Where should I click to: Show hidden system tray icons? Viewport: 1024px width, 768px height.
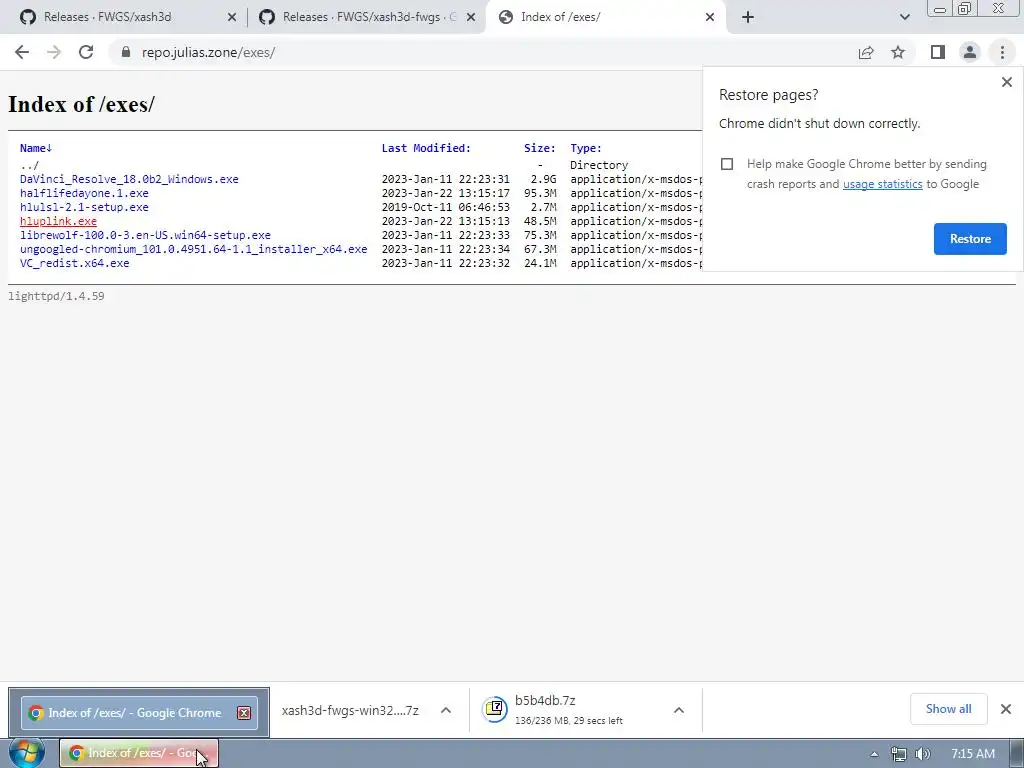pos(874,754)
